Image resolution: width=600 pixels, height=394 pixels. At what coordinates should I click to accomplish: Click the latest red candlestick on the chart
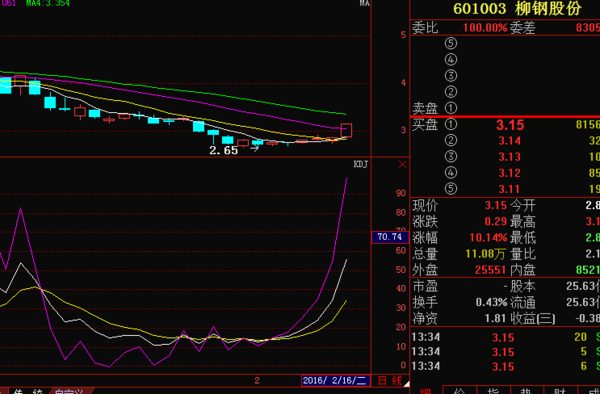[346, 130]
